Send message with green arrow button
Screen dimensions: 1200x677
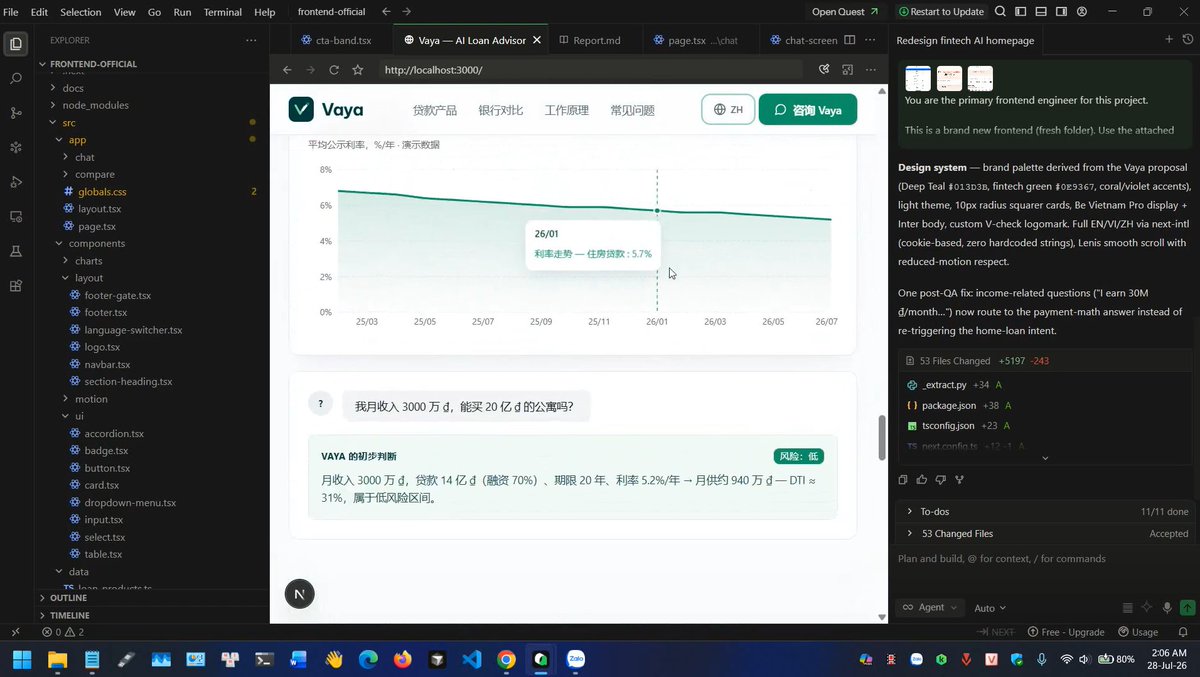point(1187,607)
